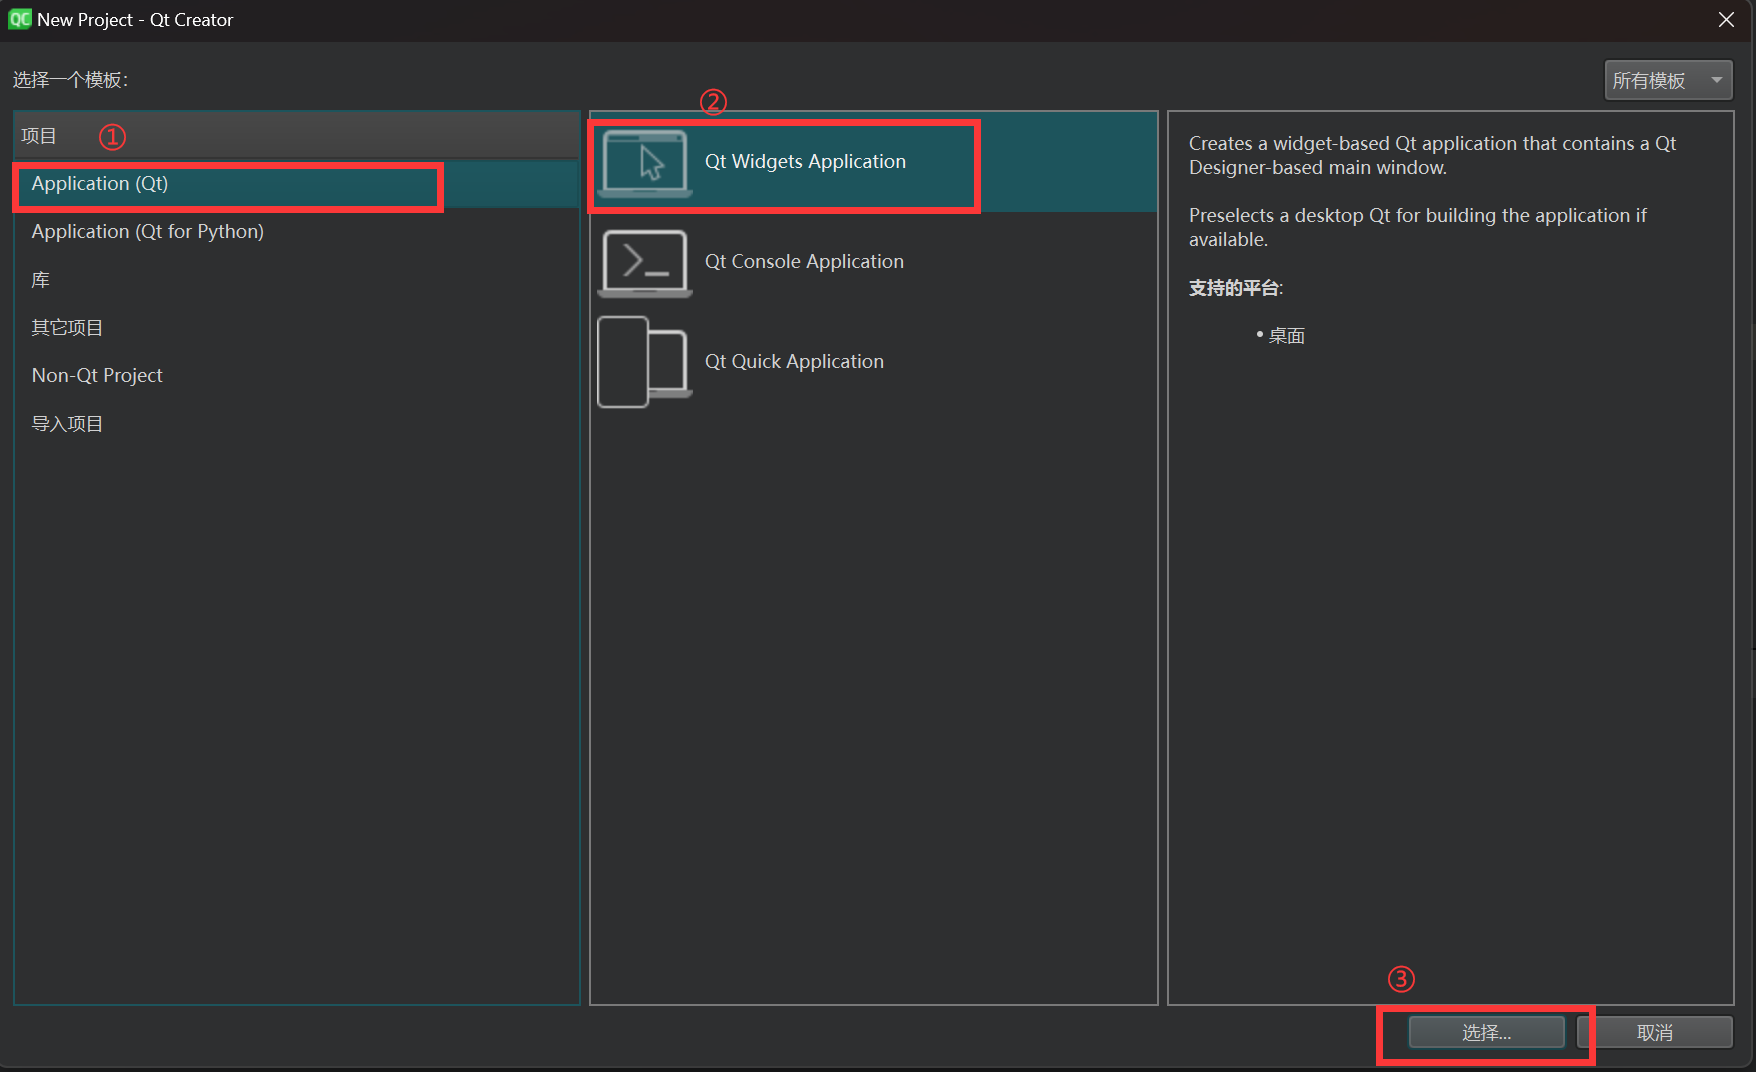The height and width of the screenshot is (1072, 1756).
Task: Click the Qt Widgets Application cursor icon
Action: [645, 163]
